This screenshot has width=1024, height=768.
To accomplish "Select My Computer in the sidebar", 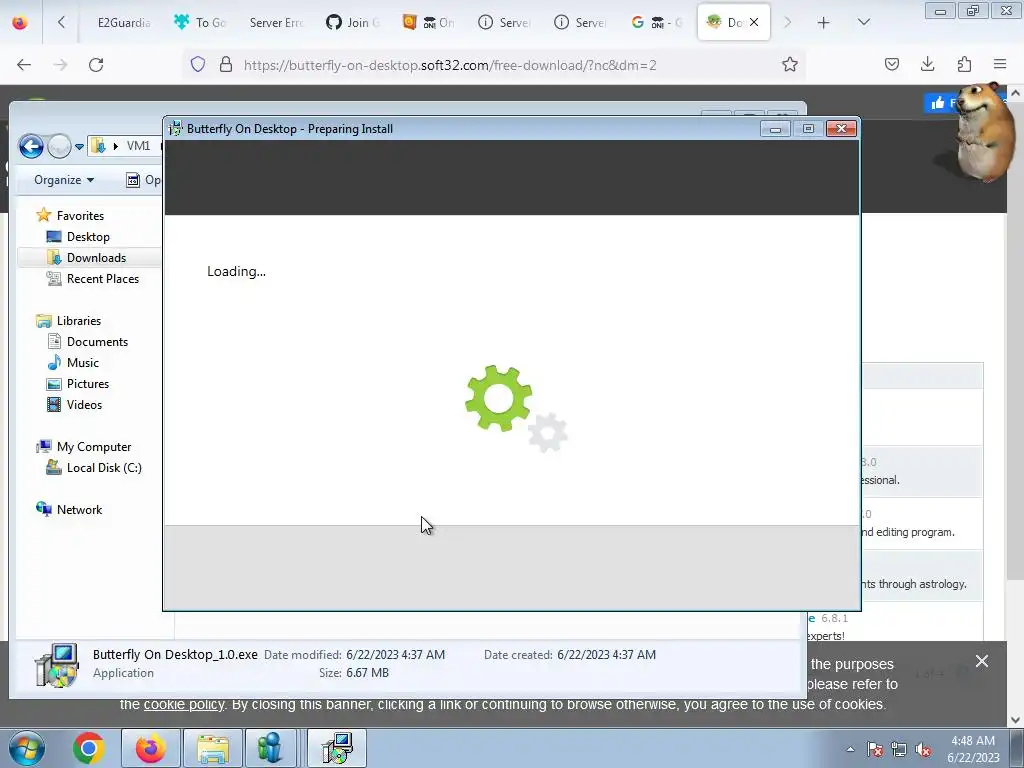I will pos(94,447).
